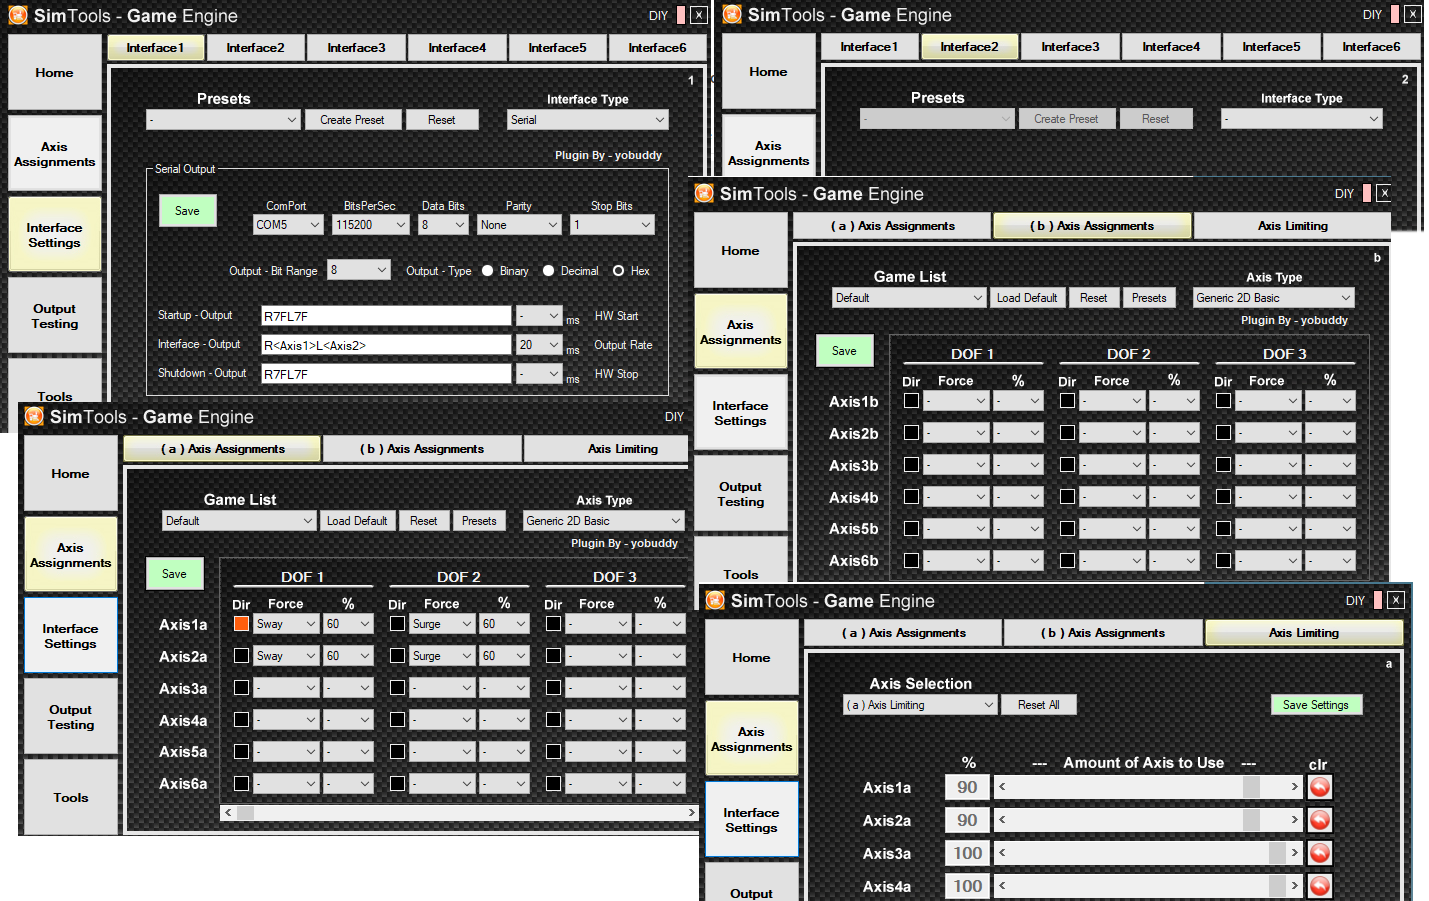The height and width of the screenshot is (901, 1429).
Task: Click green Save Settings button
Action: [1316, 705]
